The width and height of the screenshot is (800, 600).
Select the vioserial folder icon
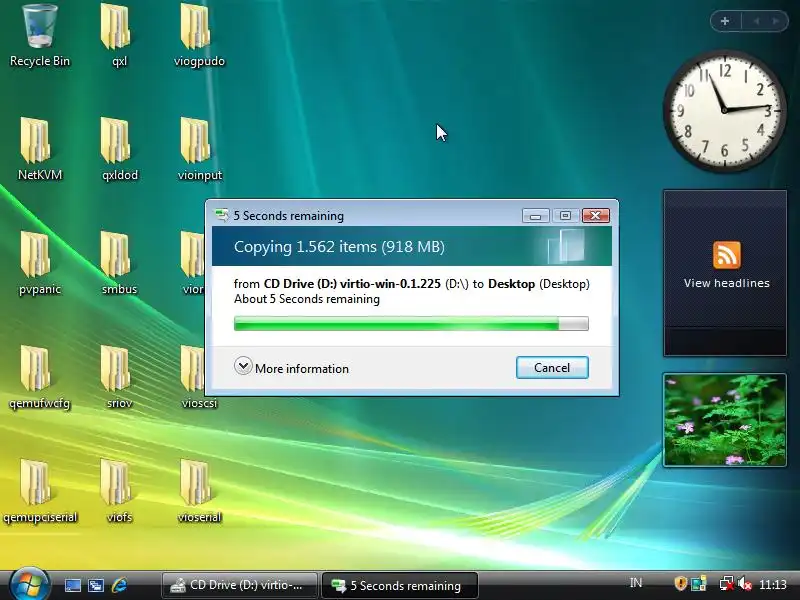point(199,492)
